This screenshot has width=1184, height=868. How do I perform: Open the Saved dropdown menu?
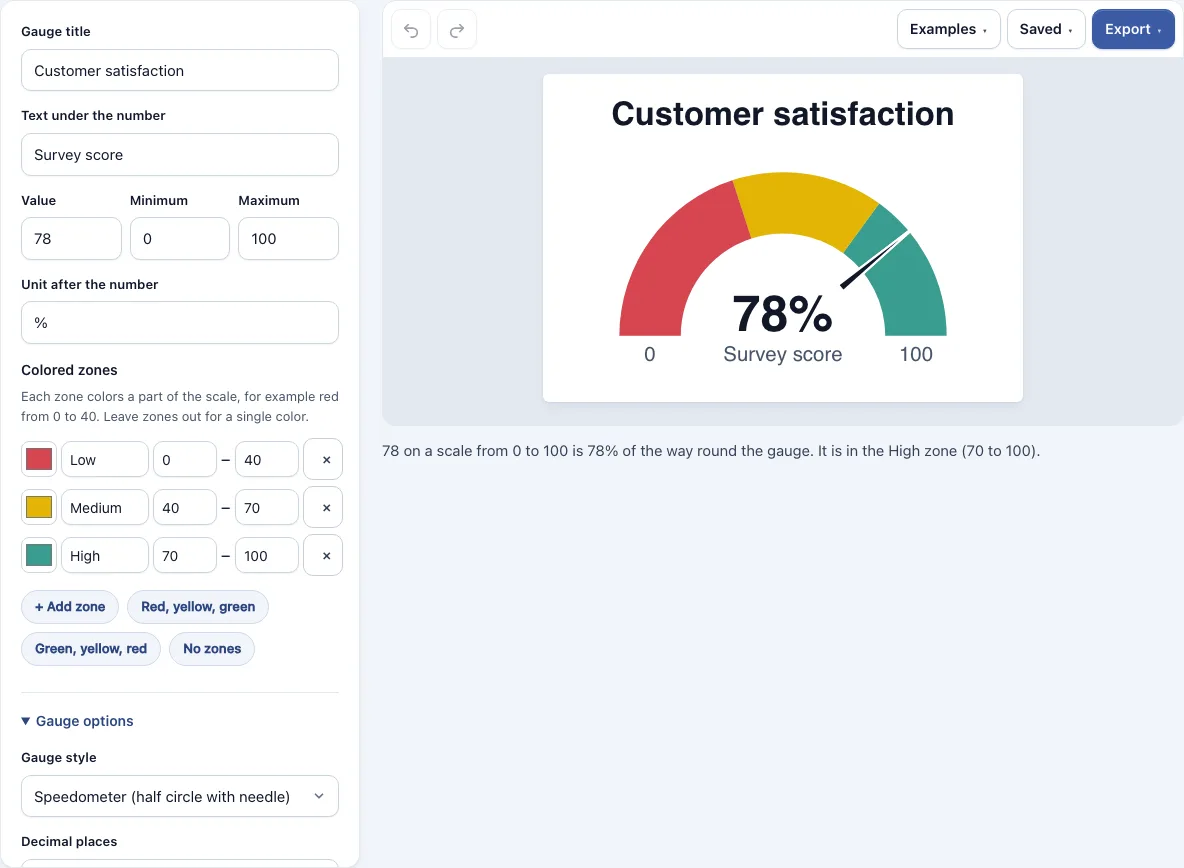tap(1046, 29)
